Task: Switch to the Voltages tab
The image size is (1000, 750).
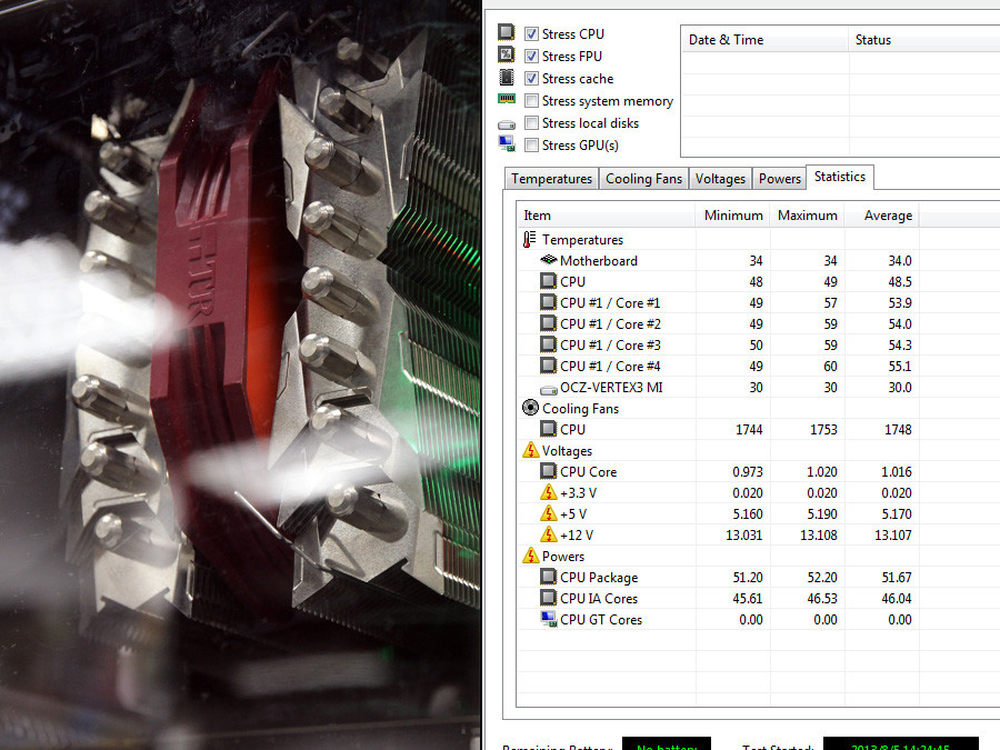Action: click(720, 179)
